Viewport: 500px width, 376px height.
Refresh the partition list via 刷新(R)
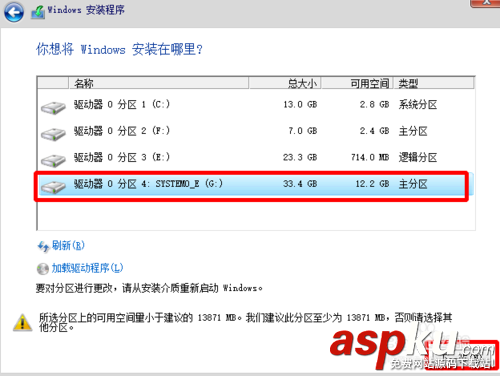click(68, 246)
